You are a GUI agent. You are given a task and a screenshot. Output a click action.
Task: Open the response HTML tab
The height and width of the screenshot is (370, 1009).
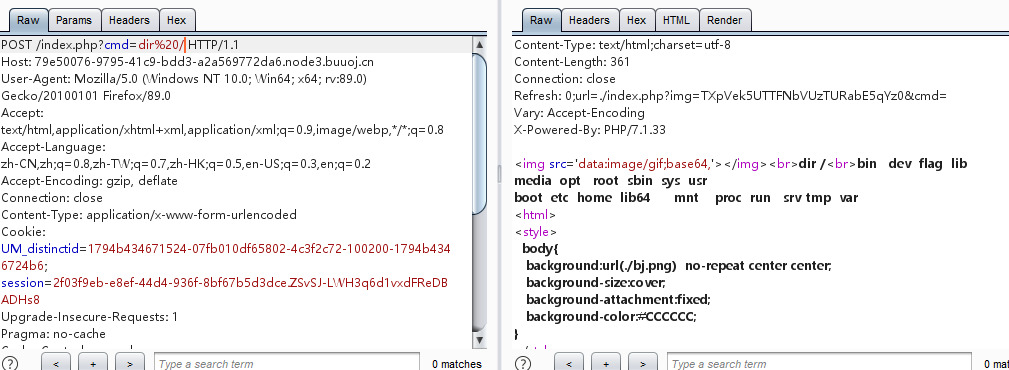676,20
